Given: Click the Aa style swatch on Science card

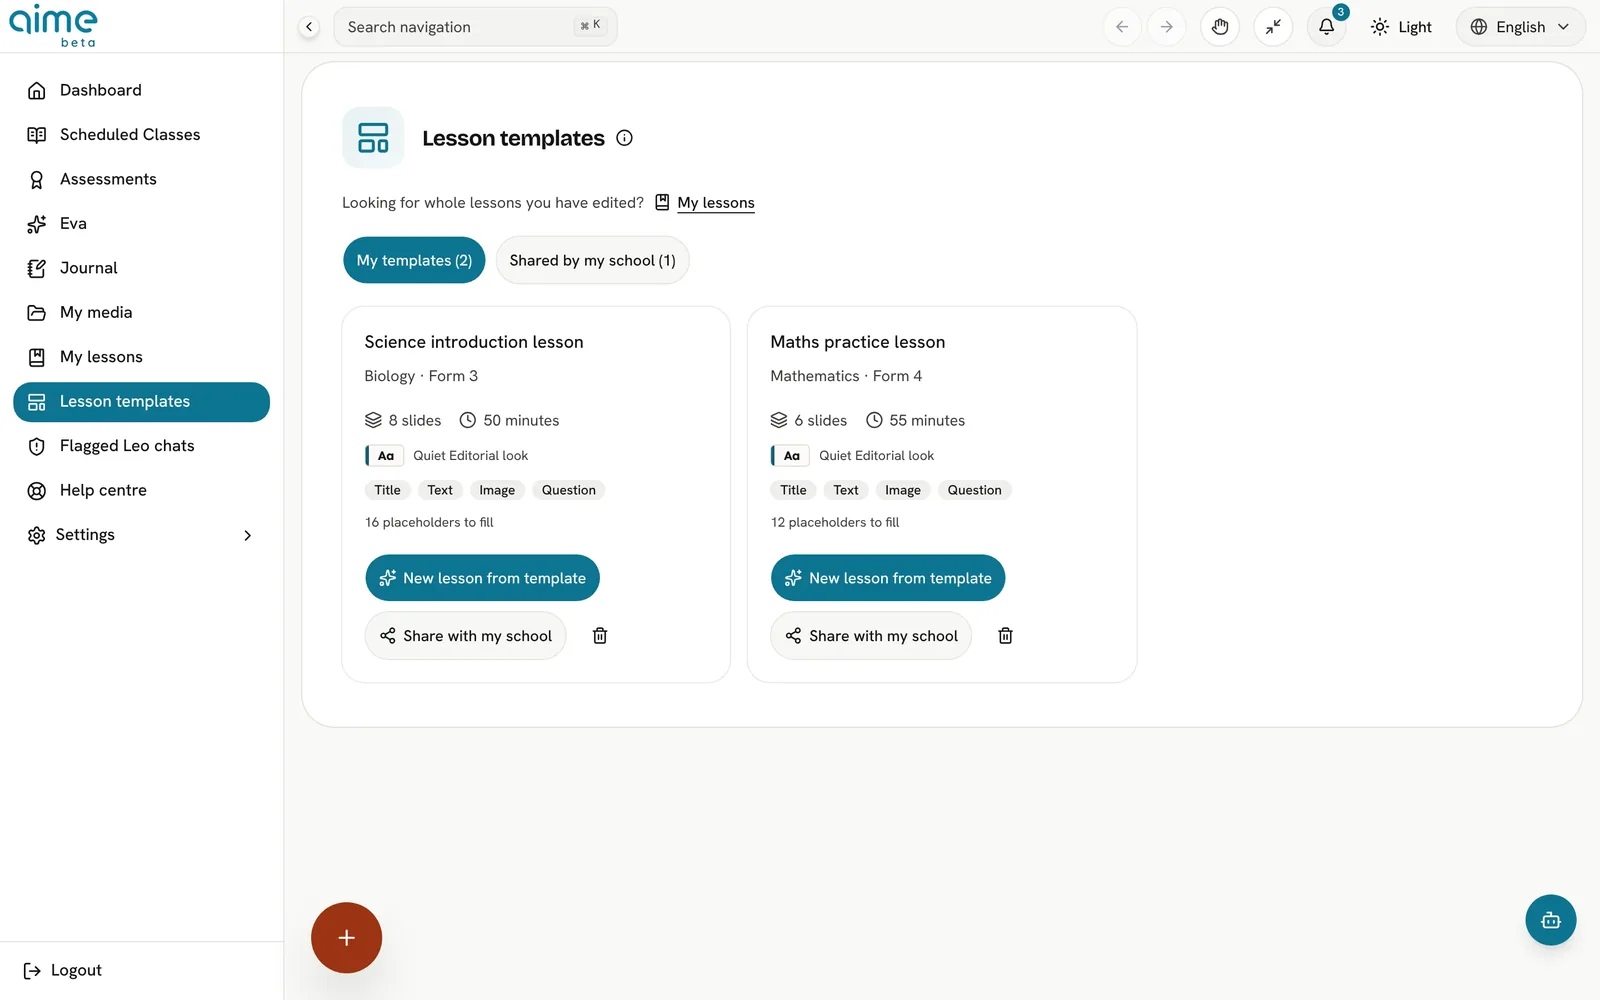Looking at the screenshot, I should point(385,456).
